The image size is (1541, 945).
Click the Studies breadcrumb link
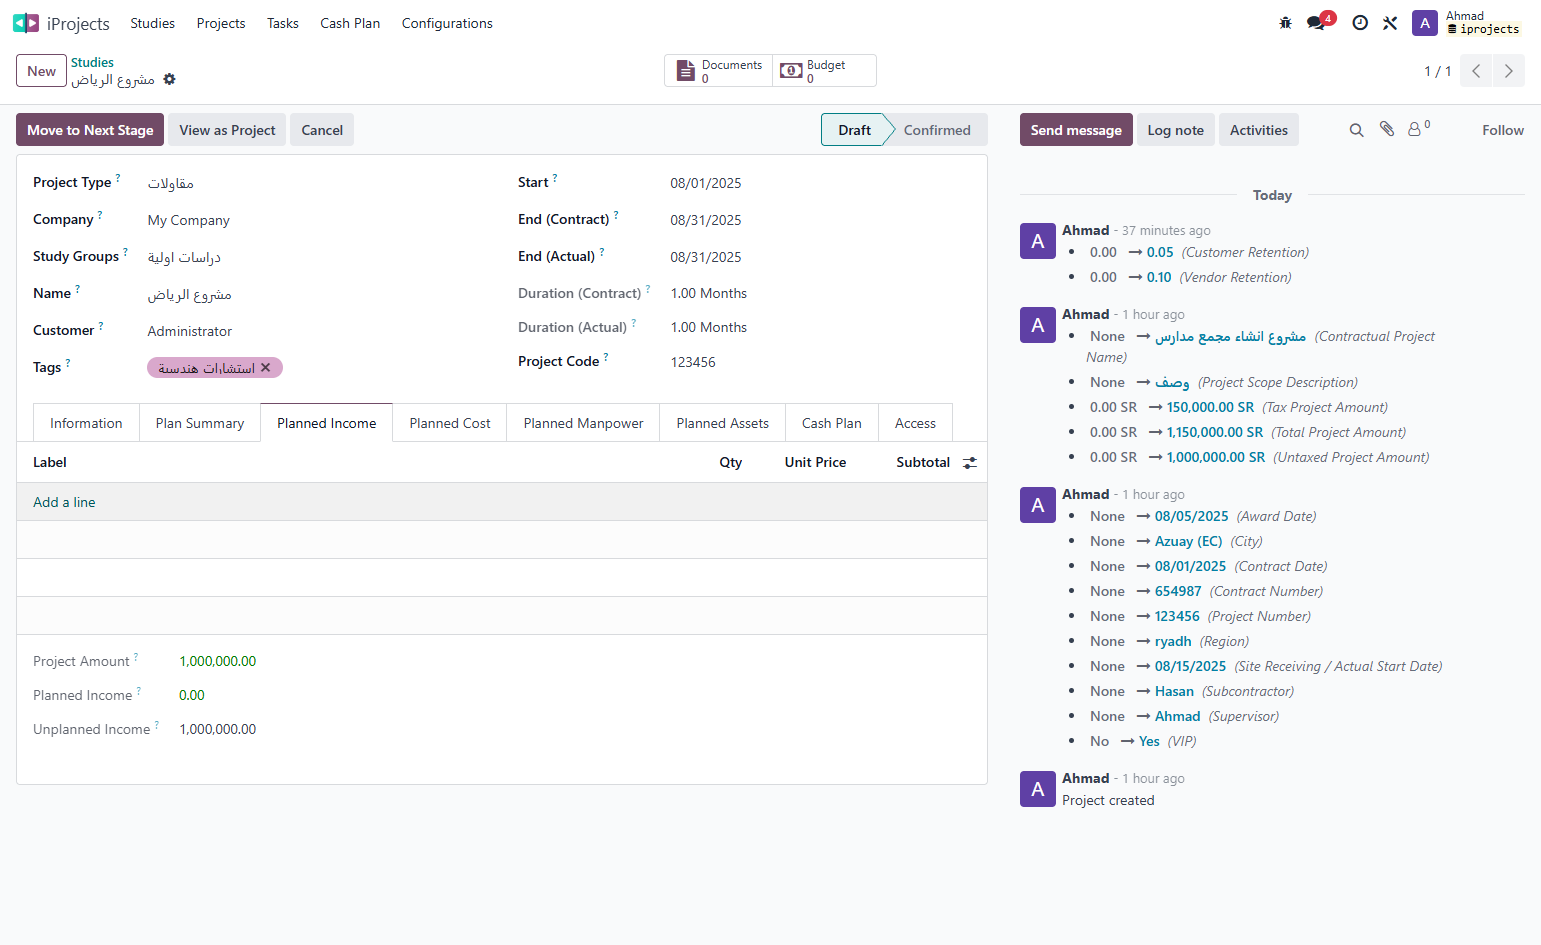pos(92,62)
